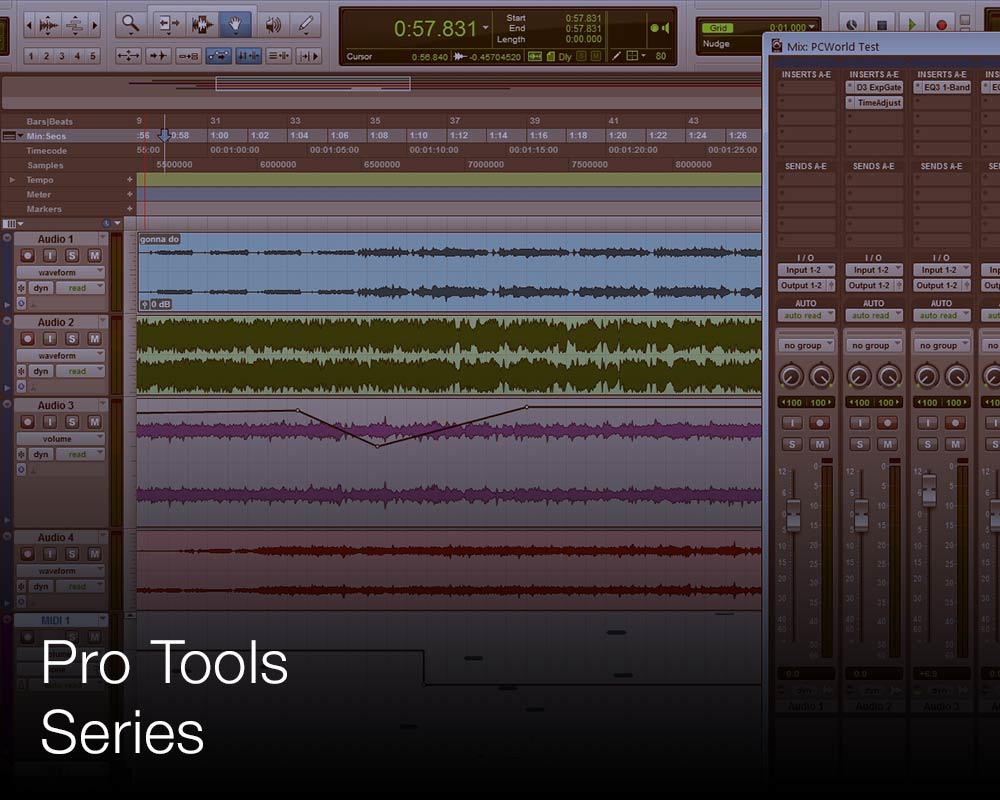Image resolution: width=1000 pixels, height=800 pixels.
Task: Select the Pencil tool
Action: [306, 24]
